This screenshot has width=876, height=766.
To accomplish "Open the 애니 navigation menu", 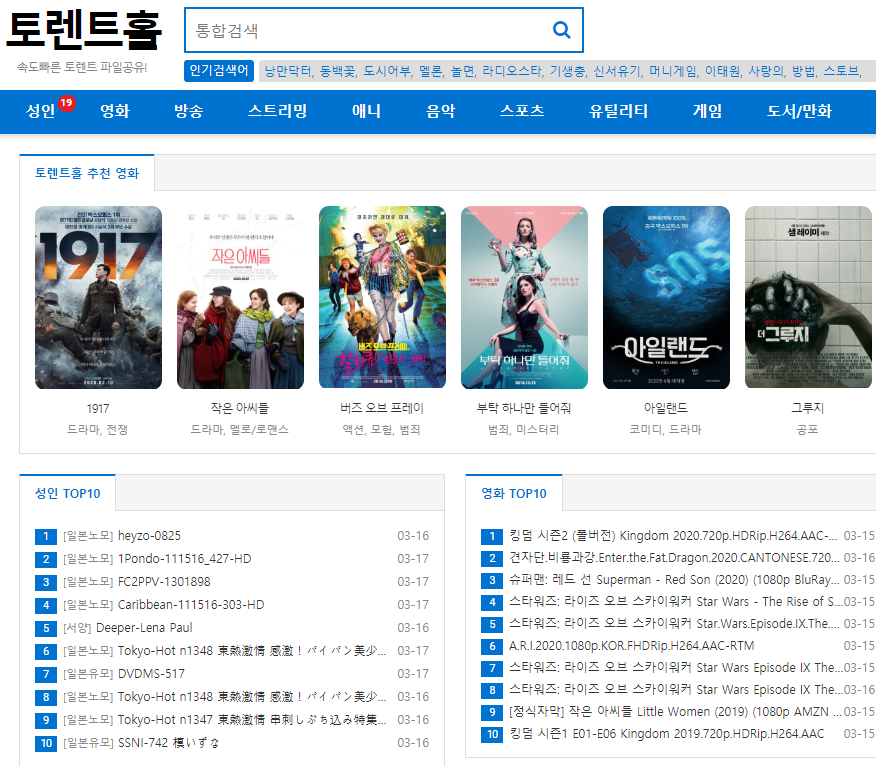I will click(366, 111).
